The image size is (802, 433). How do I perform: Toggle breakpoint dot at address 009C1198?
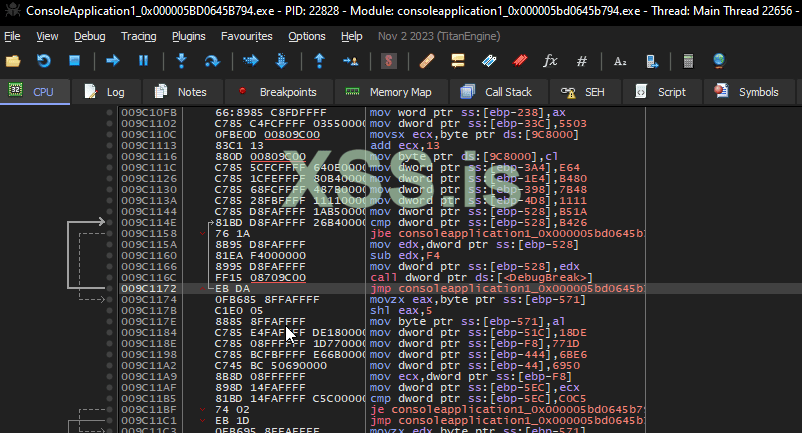[109, 354]
